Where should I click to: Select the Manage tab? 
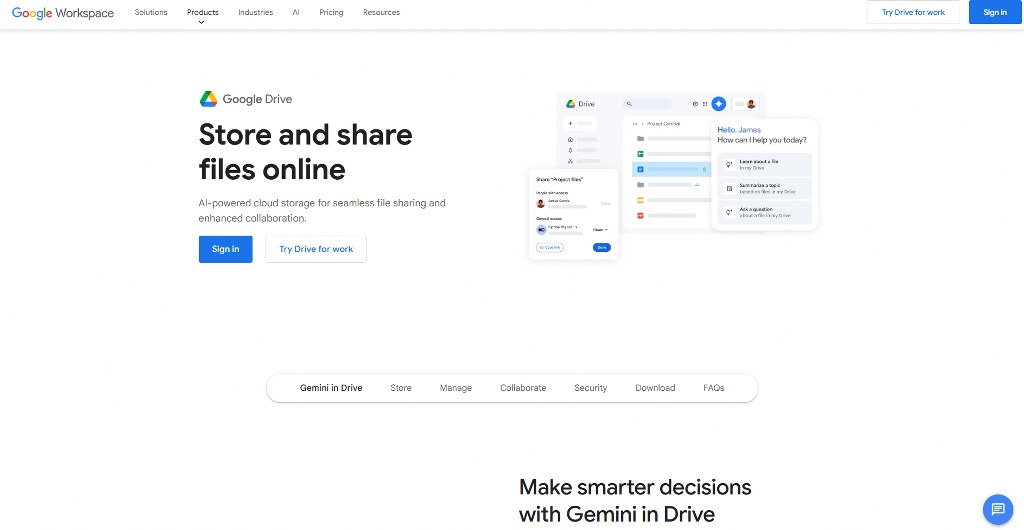pyautogui.click(x=456, y=388)
